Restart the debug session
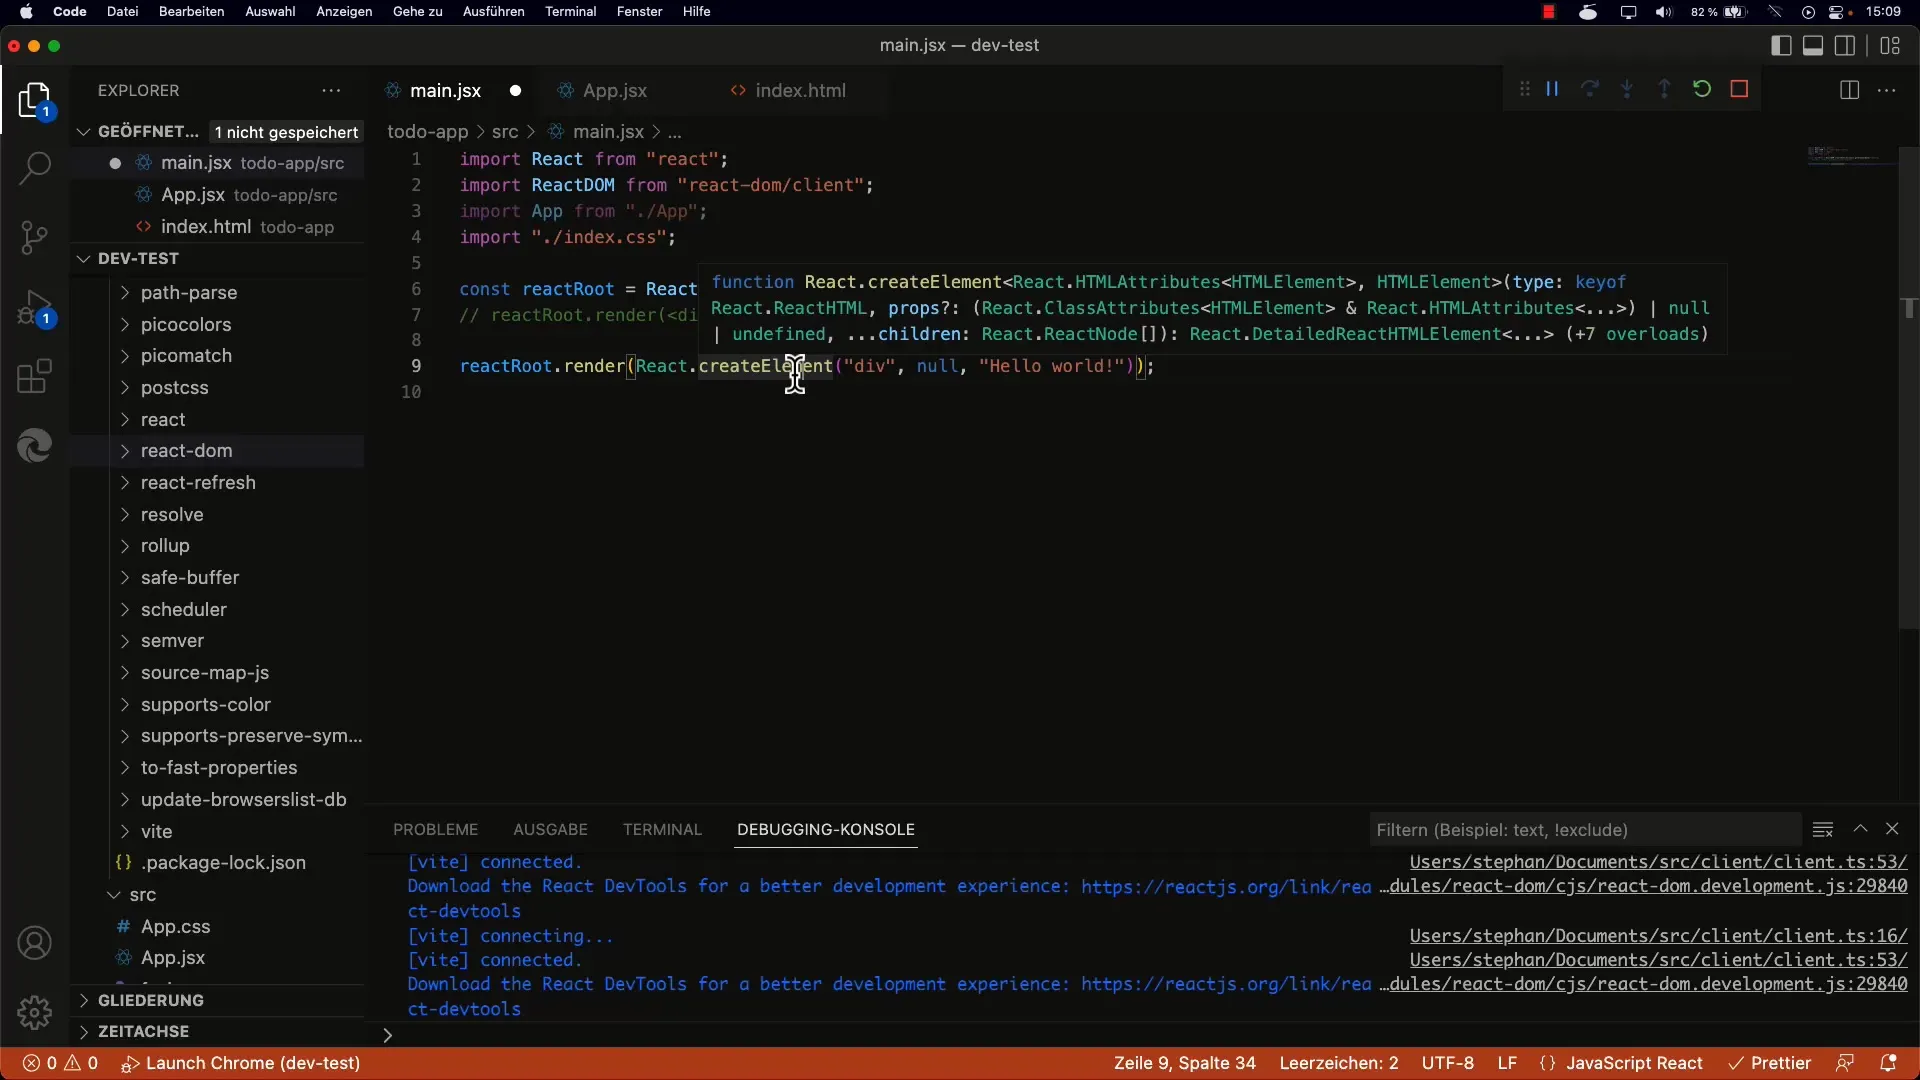The image size is (1920, 1080). pos(1702,89)
